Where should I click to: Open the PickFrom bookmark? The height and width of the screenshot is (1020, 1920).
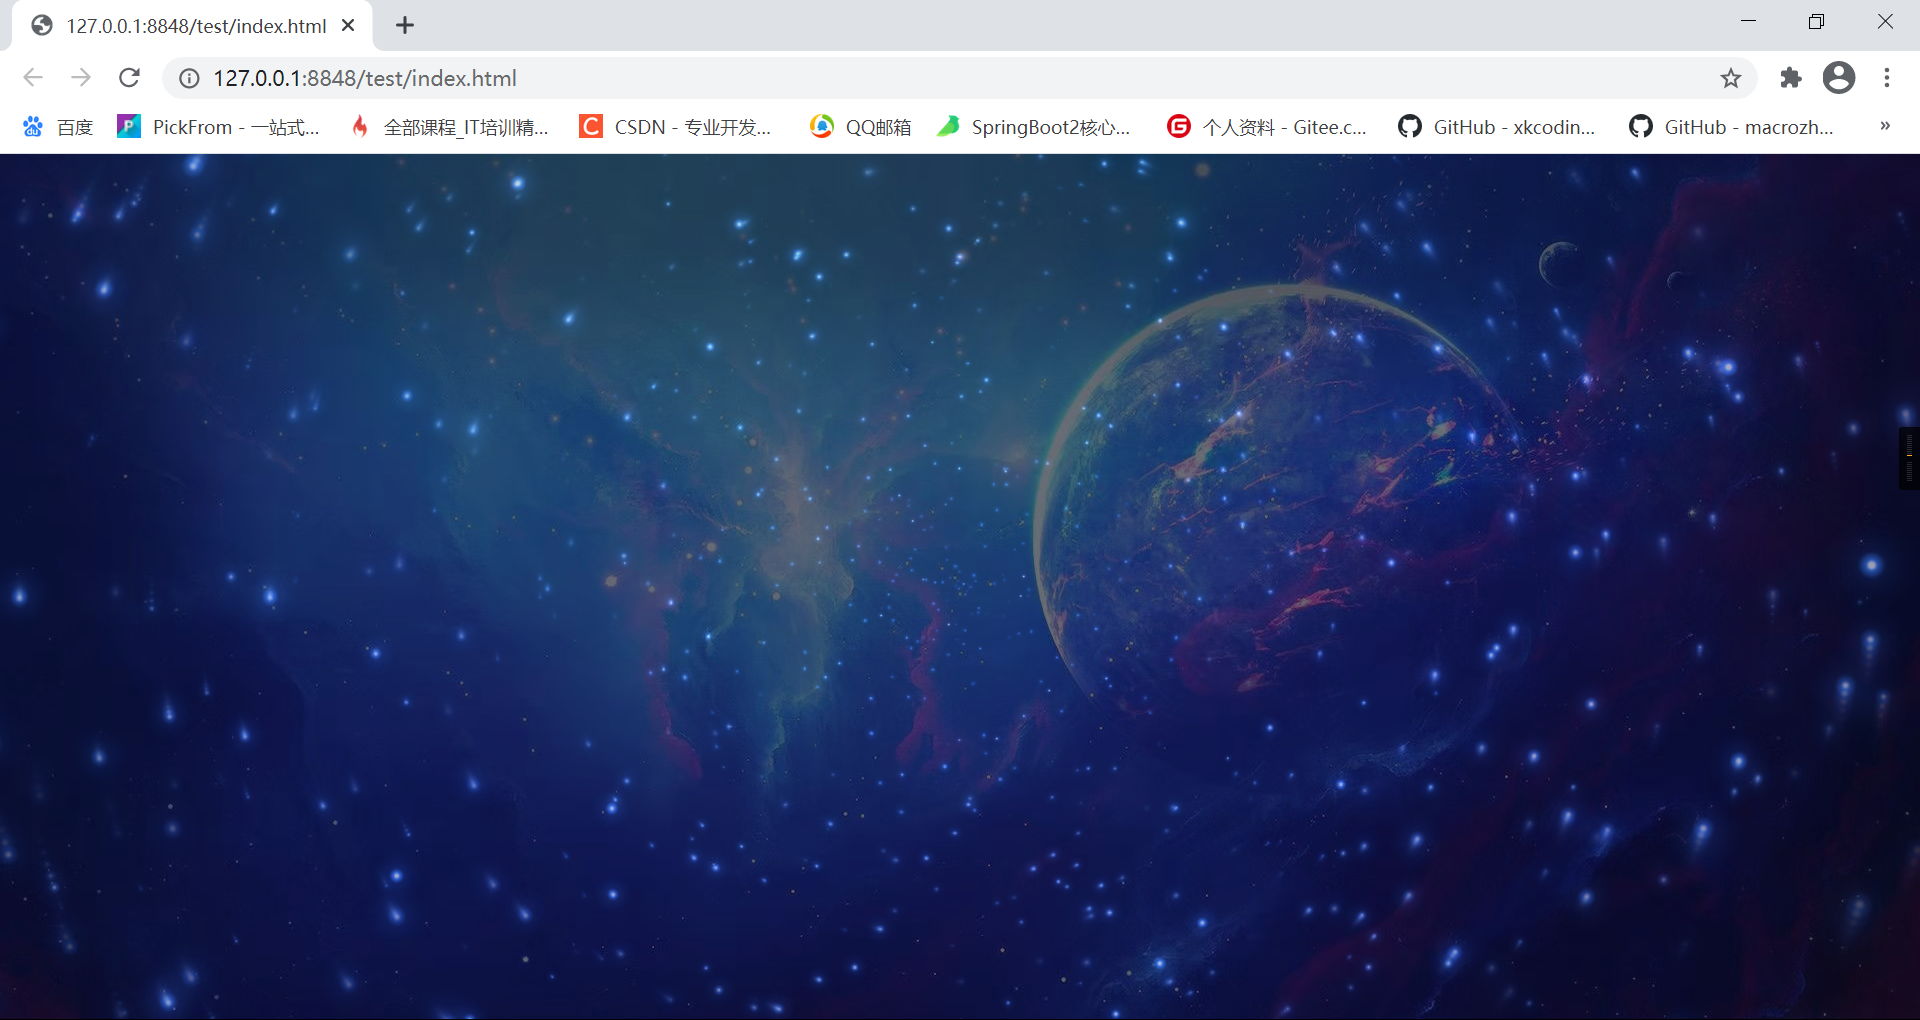(218, 127)
